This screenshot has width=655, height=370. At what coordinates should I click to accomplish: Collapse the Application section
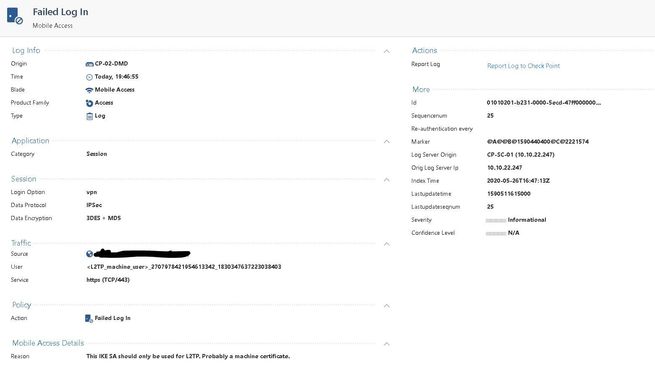387,142
